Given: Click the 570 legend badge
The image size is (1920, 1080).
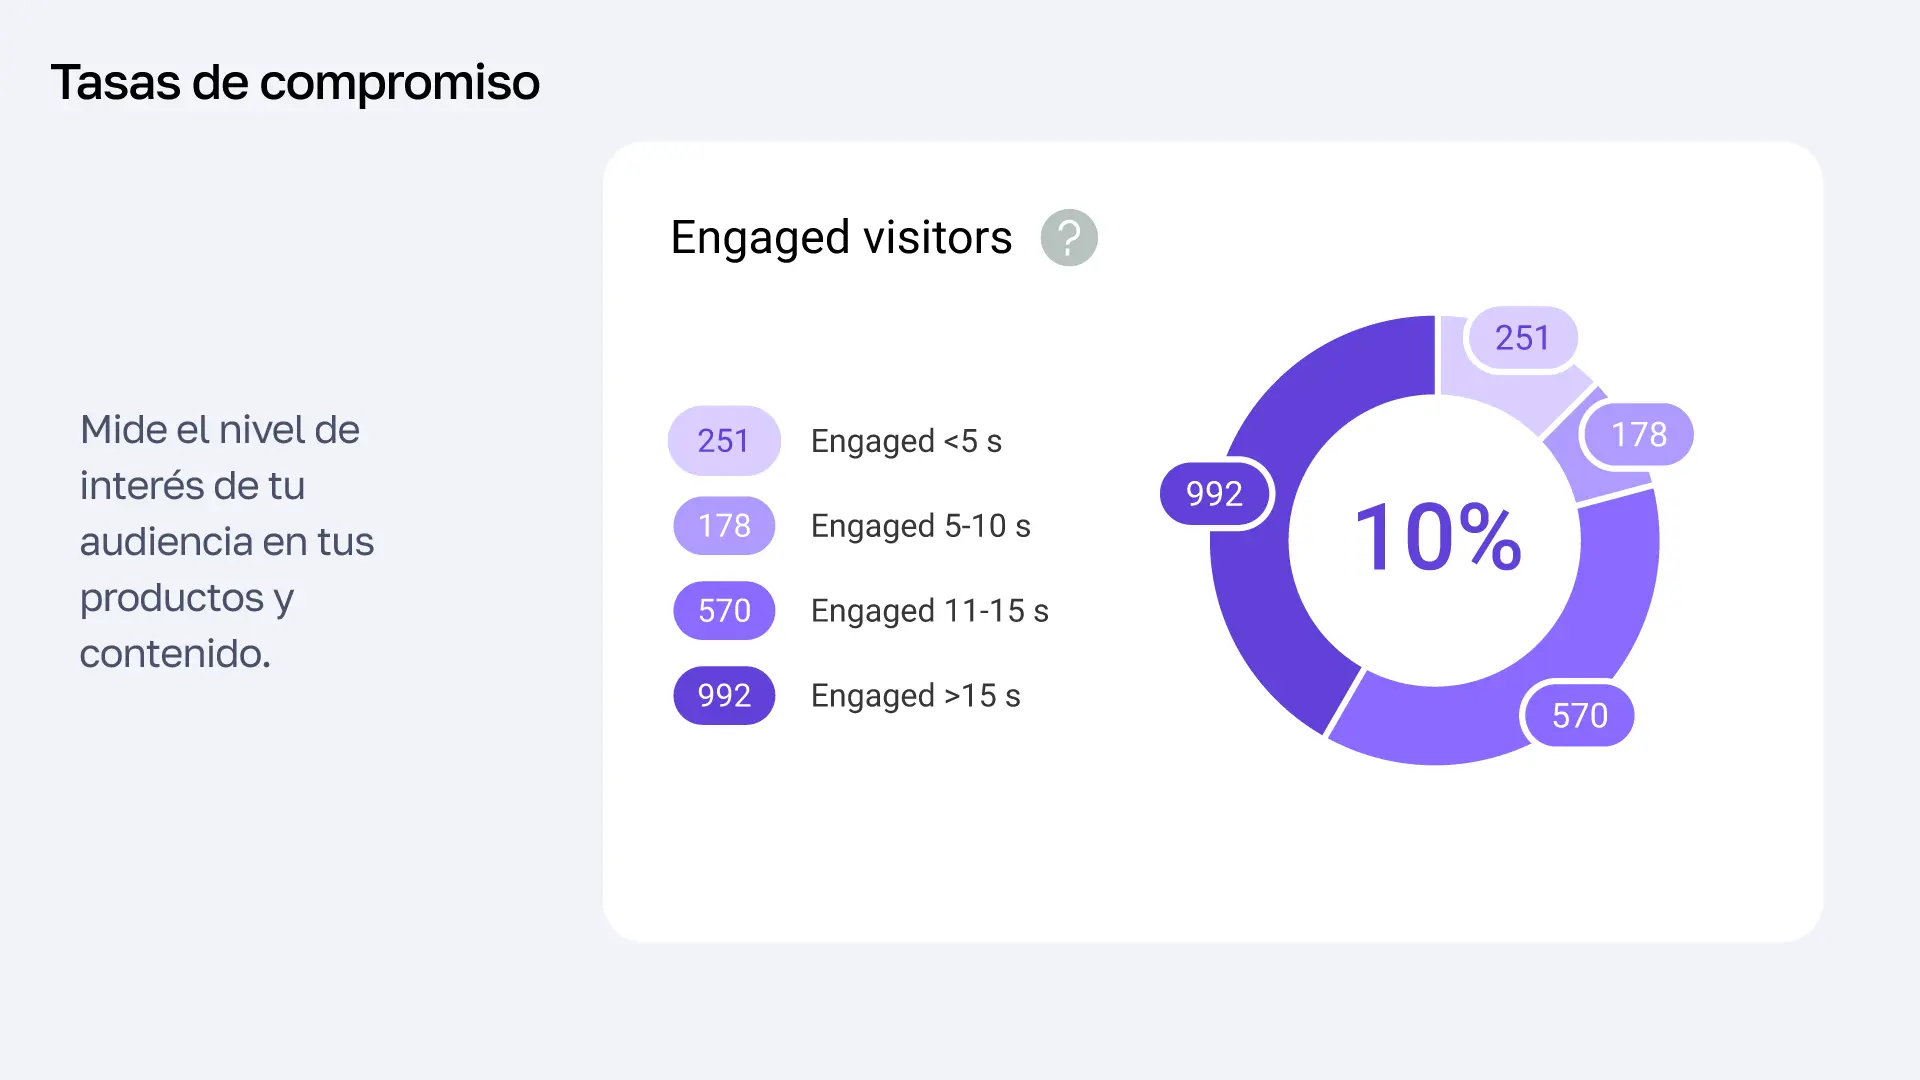Looking at the screenshot, I should [724, 611].
